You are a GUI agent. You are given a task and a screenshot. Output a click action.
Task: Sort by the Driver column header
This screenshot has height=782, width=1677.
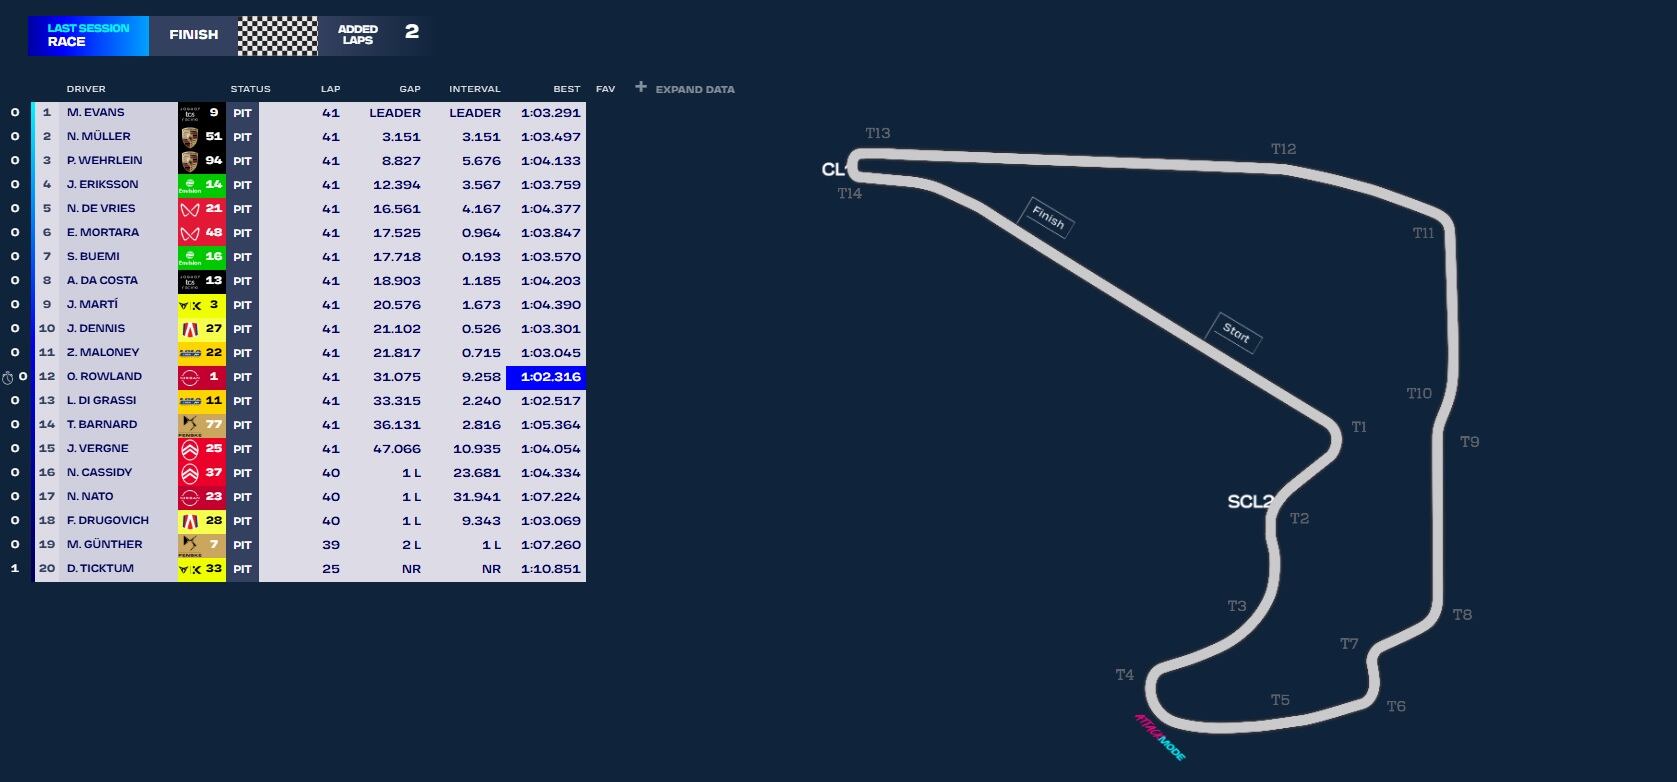pyautogui.click(x=86, y=89)
